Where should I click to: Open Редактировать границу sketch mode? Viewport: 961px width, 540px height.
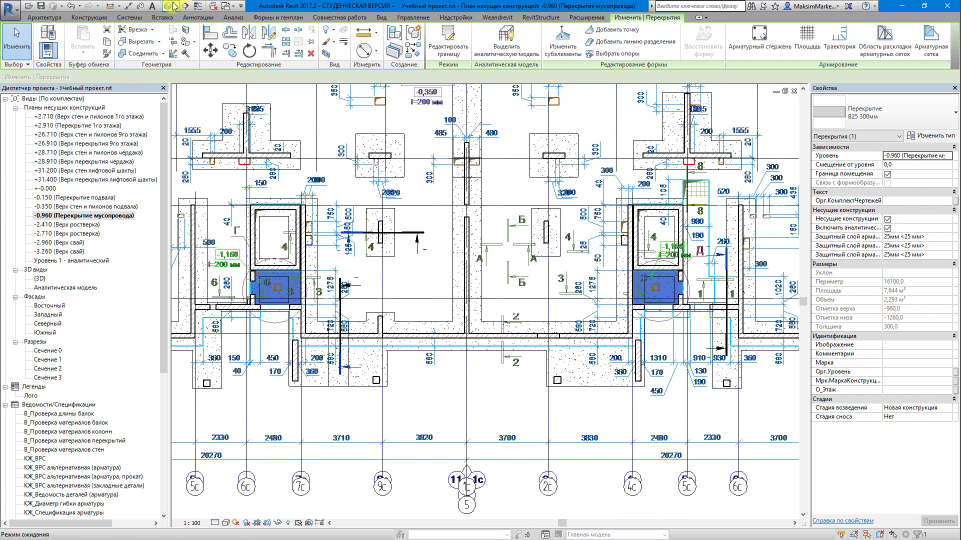[x=448, y=41]
